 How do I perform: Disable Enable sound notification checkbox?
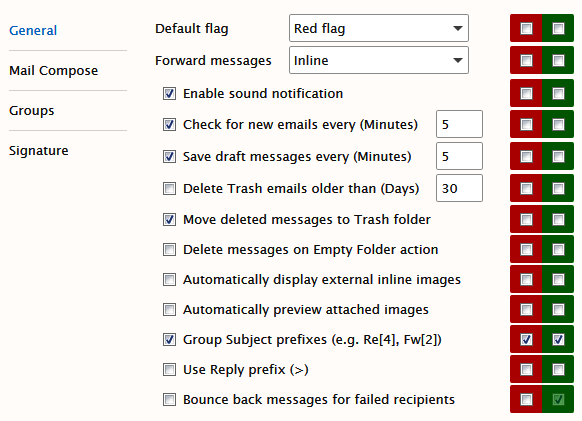169,94
